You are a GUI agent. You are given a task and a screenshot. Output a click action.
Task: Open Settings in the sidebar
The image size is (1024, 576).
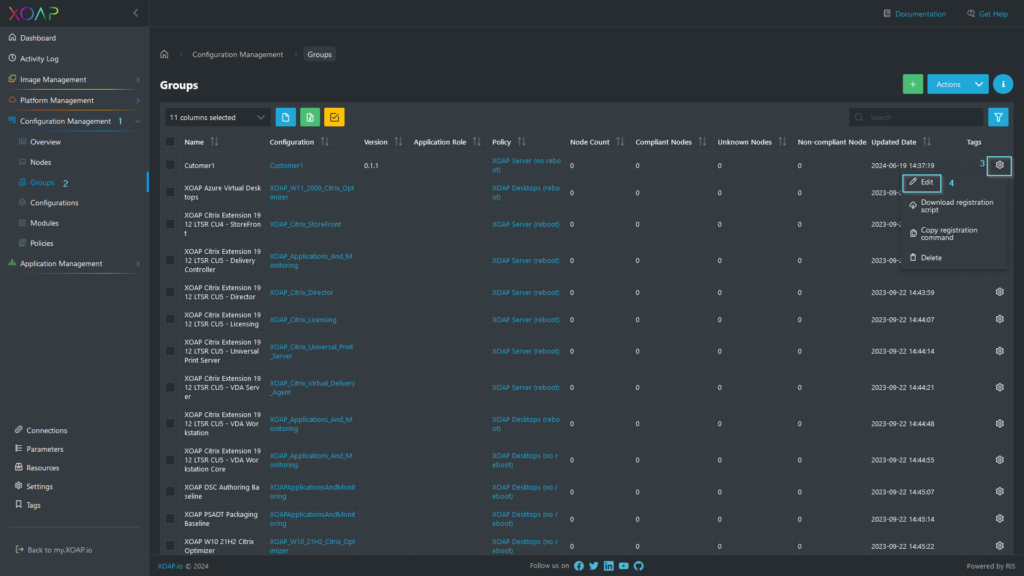(x=39, y=487)
